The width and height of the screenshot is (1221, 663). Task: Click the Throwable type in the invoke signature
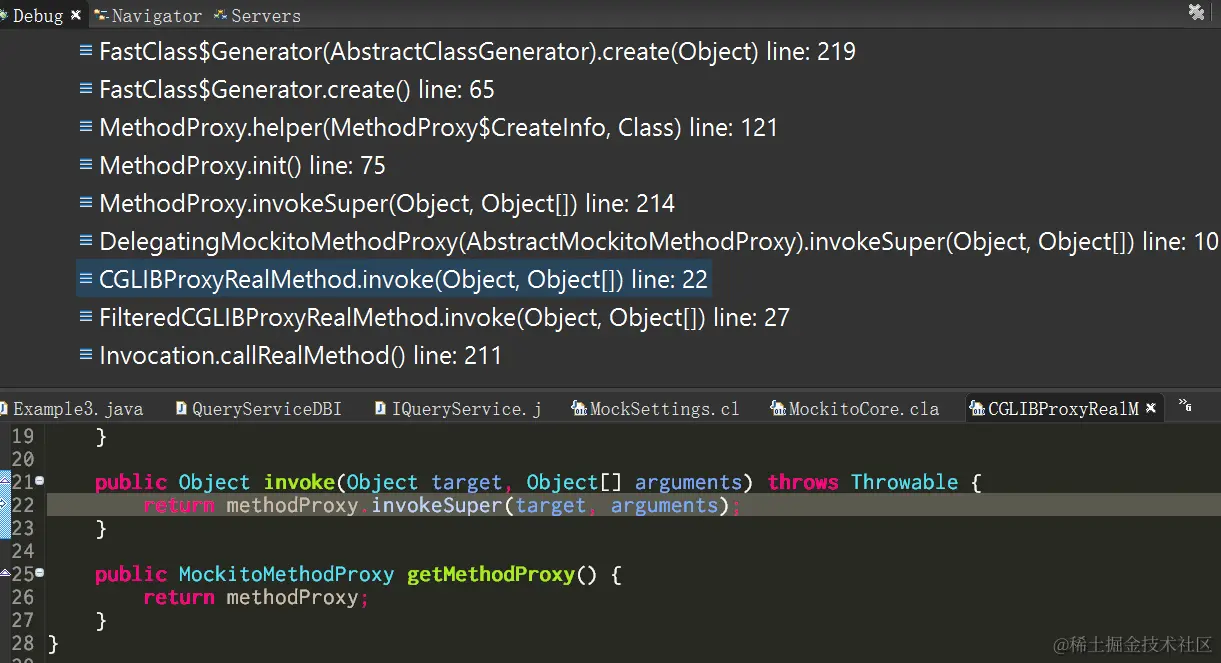(904, 482)
